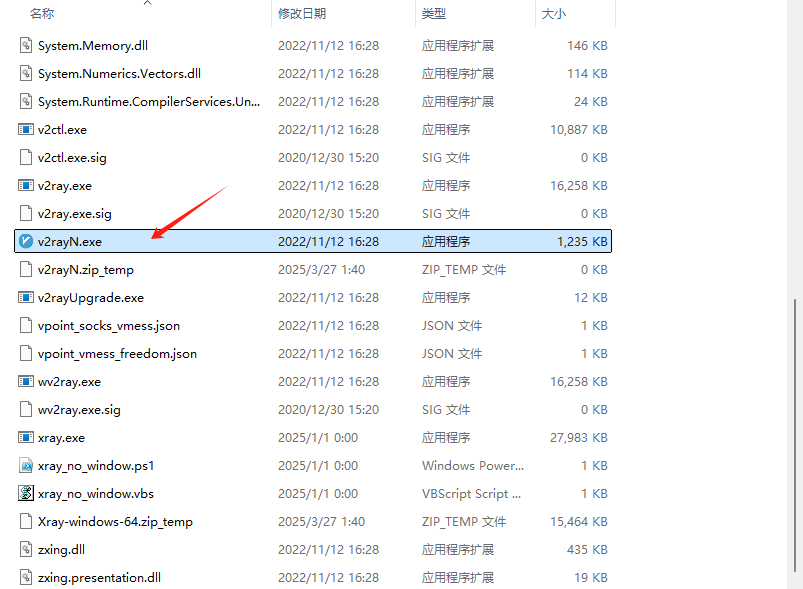Select the file name xray_no_window.vbs
Viewport: 803px width, 589px height.
(96, 494)
